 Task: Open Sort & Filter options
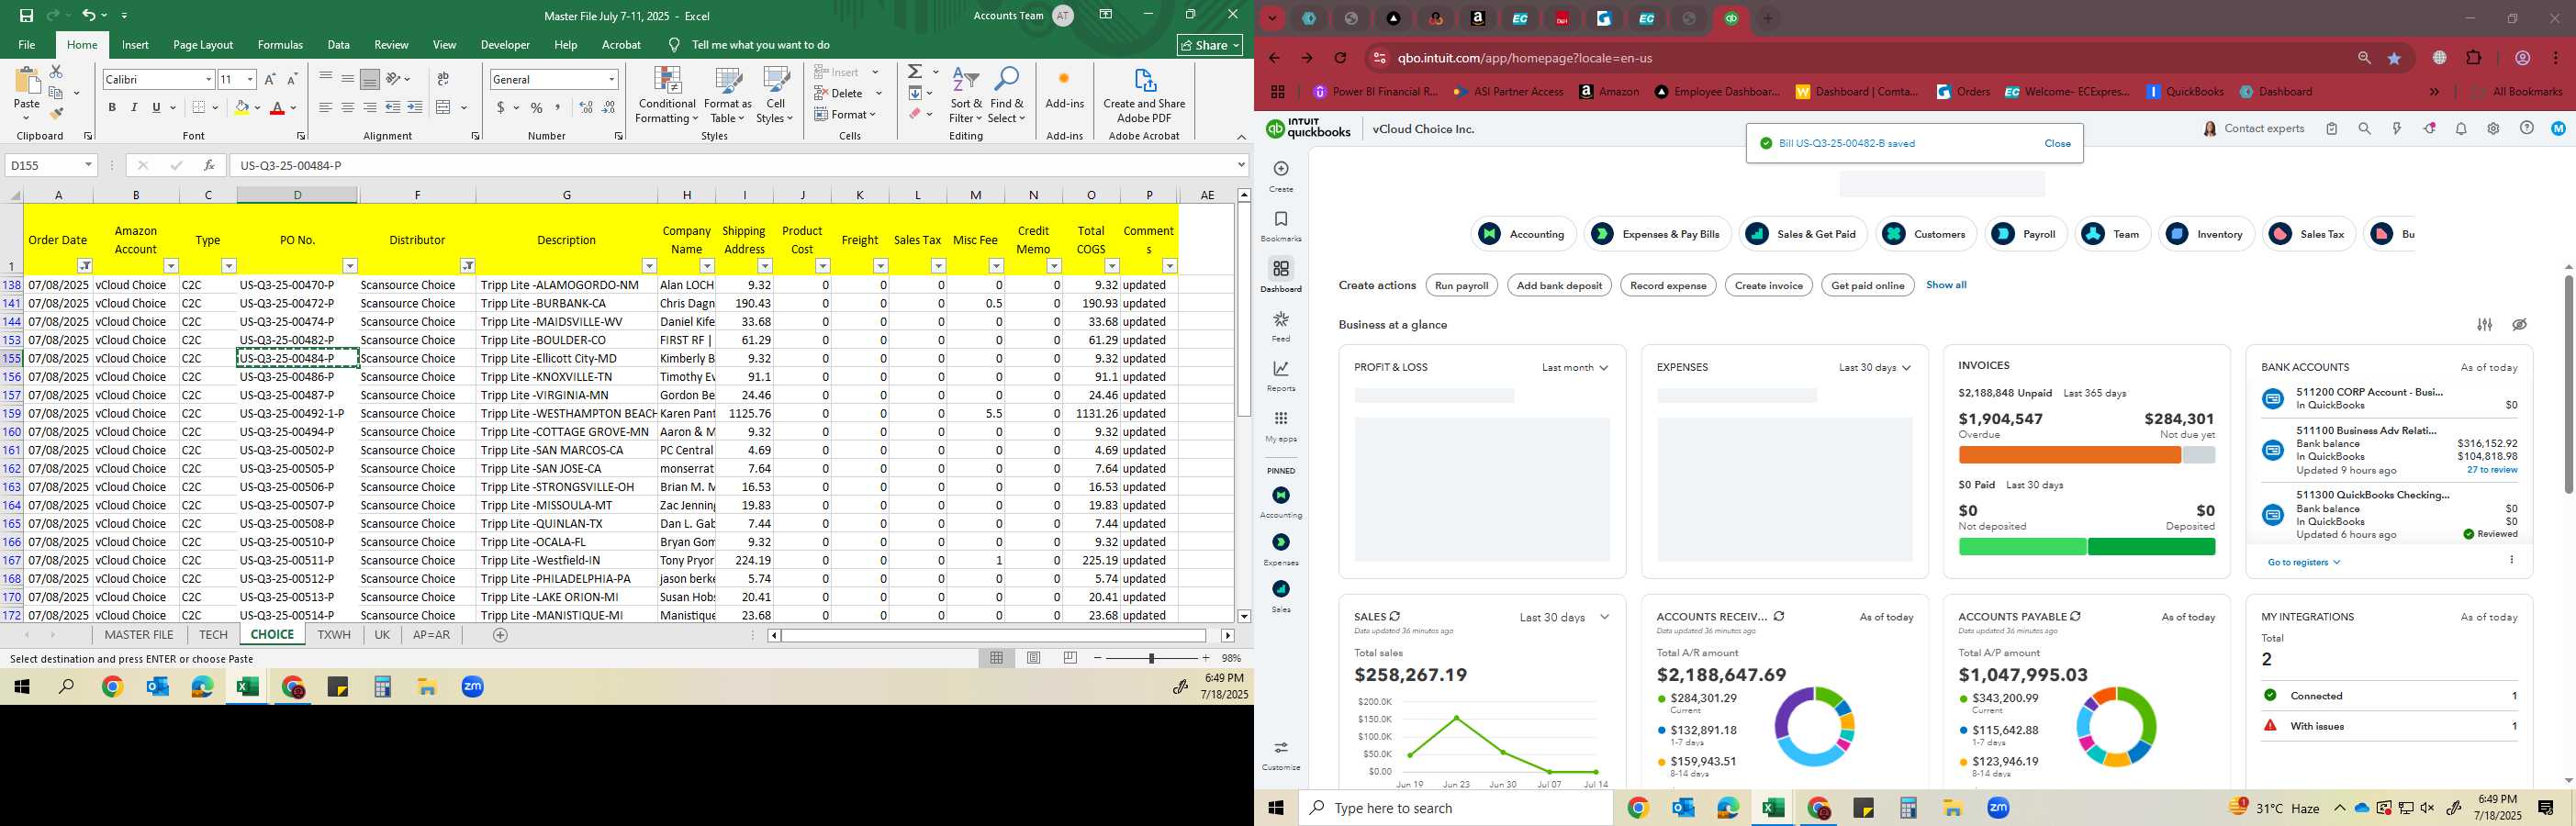coord(966,96)
